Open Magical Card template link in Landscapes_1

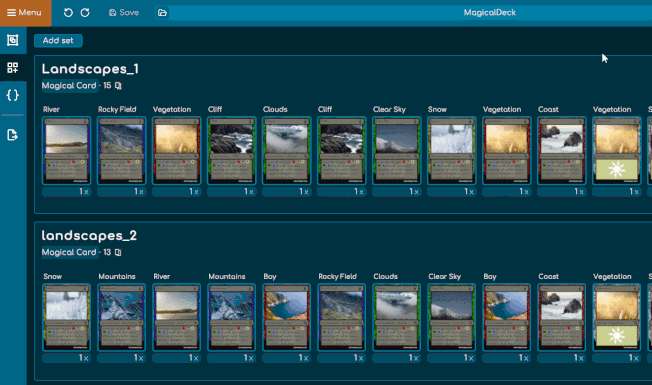coord(69,86)
